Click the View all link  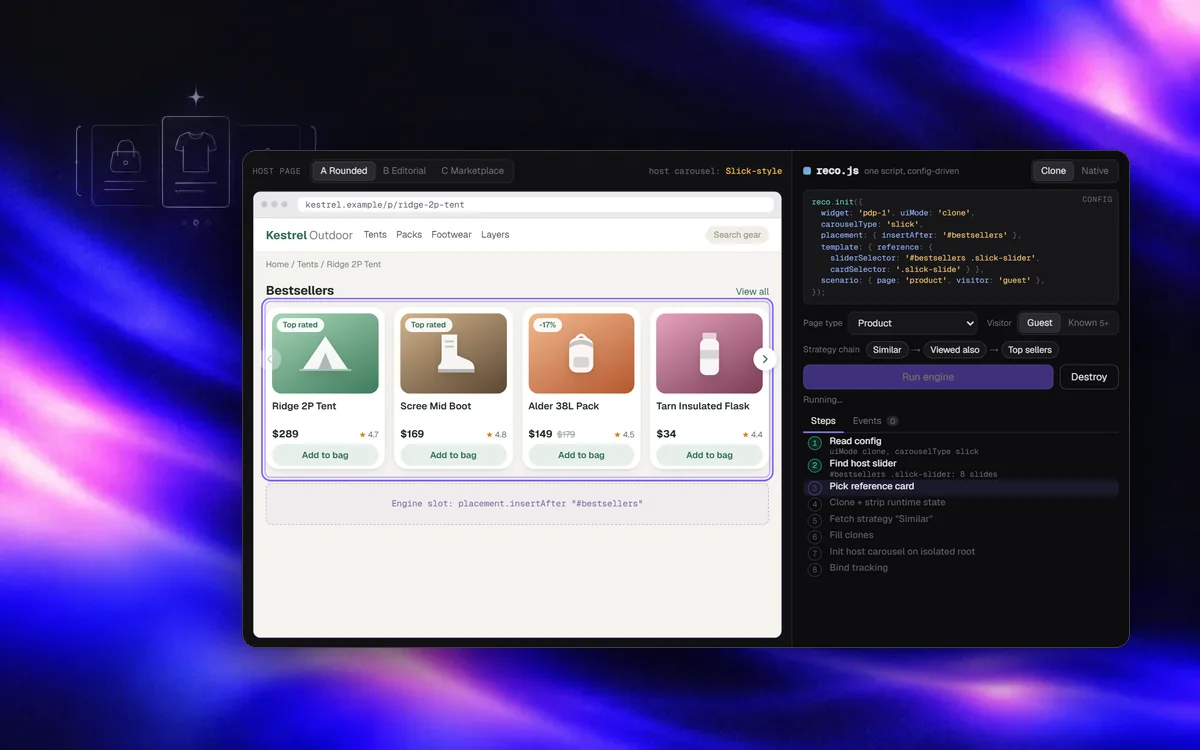[x=752, y=292]
